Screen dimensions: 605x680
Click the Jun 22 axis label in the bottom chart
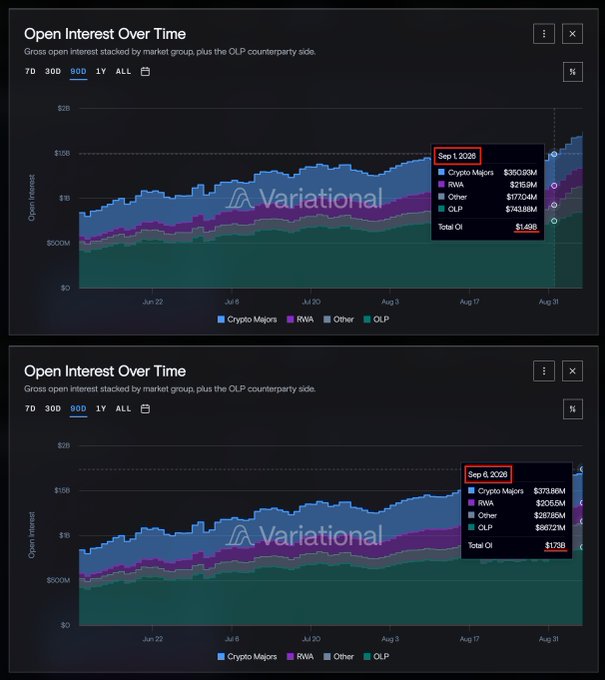pyautogui.click(x=153, y=639)
